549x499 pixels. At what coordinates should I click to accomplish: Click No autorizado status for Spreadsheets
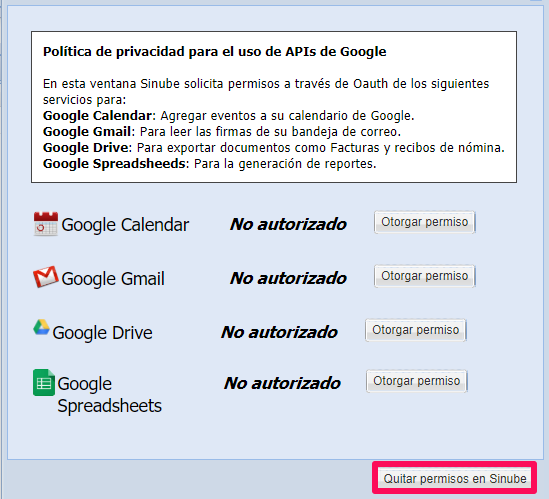click(282, 383)
